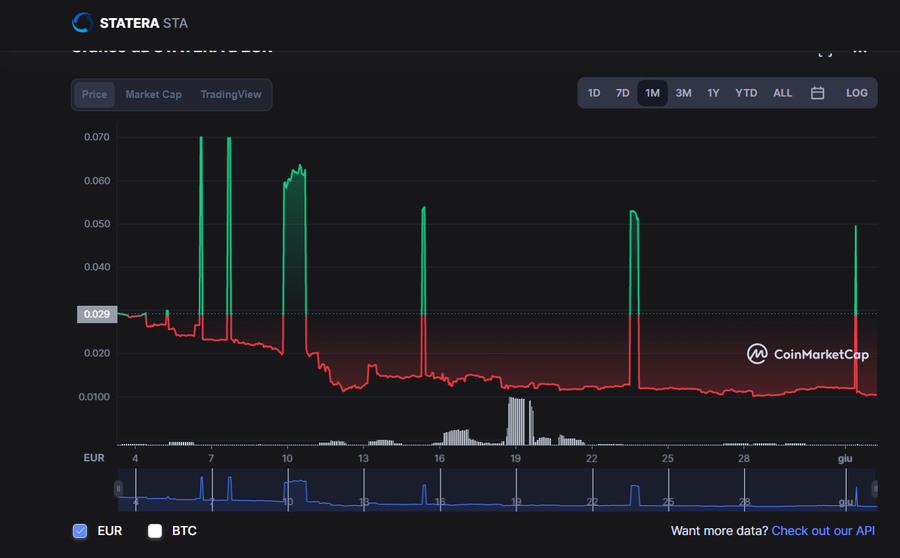The height and width of the screenshot is (558, 900).
Task: Uncheck the EUR currency checkbox
Action: click(80, 531)
